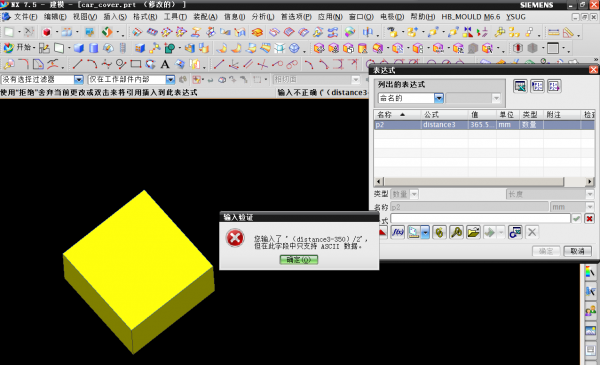Open the 没有选择过滤器 selection filter dropdown
This screenshot has height=365, width=600.
coord(78,80)
